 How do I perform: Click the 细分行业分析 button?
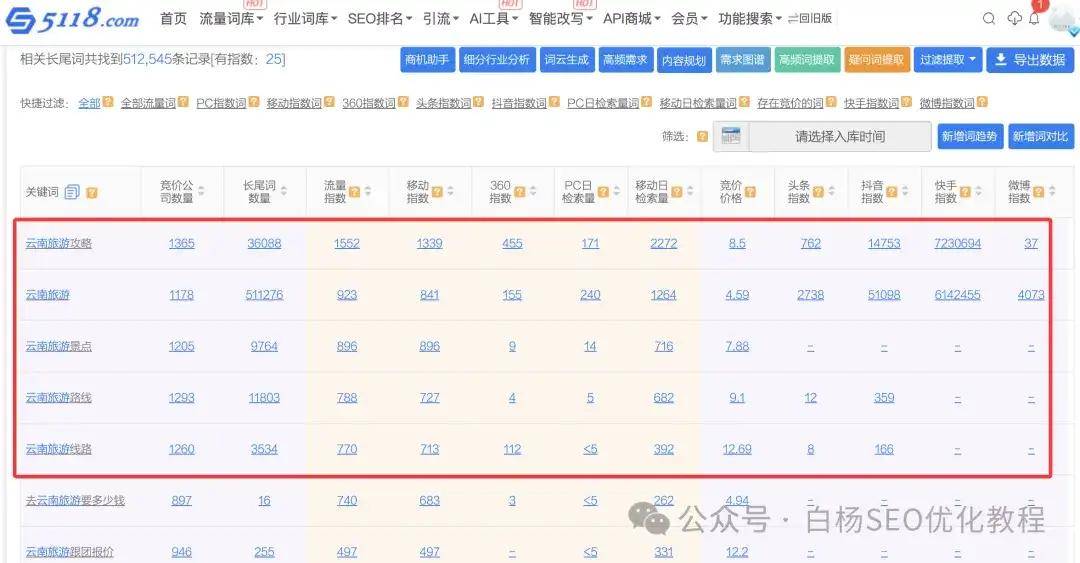496,60
